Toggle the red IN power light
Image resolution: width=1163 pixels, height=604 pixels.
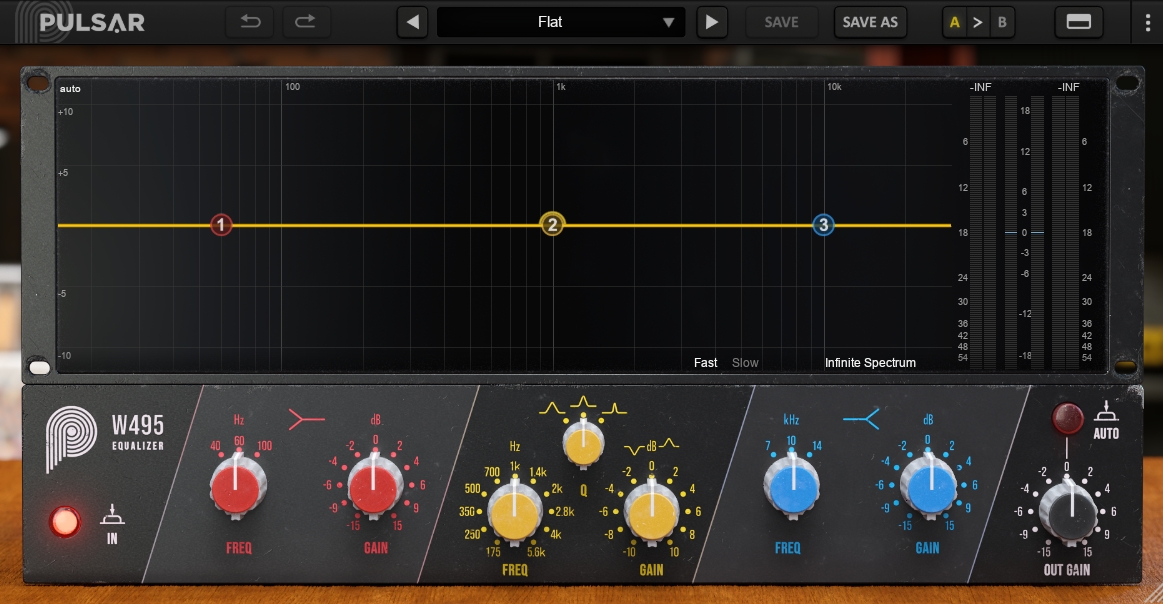(x=65, y=522)
